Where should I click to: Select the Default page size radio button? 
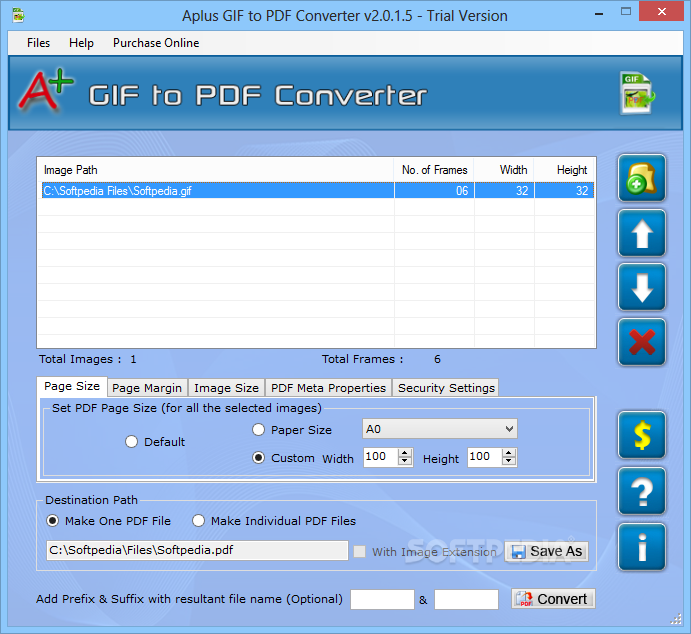(x=131, y=441)
